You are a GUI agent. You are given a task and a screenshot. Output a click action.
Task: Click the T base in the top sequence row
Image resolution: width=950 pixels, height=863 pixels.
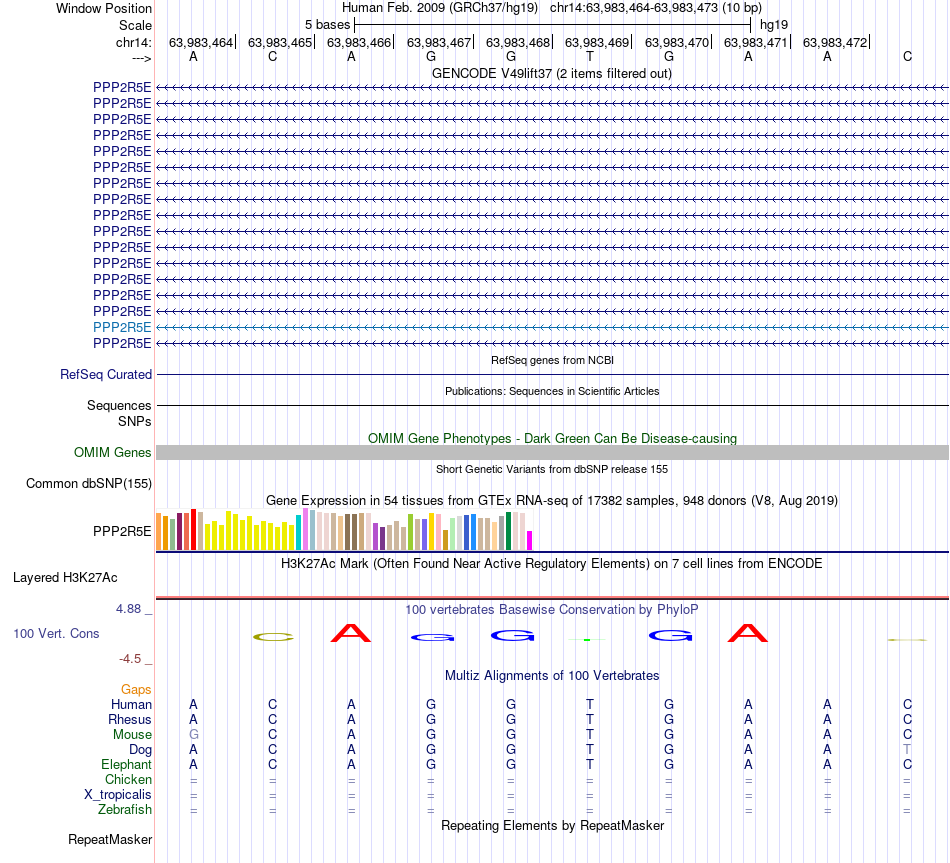point(590,56)
